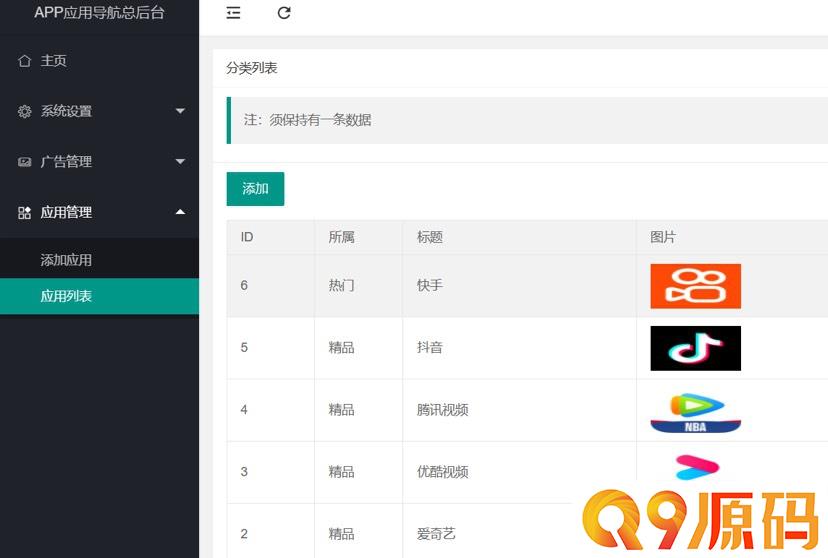The image size is (828, 558).
Task: Click the APP应用导航总后台 header title
Action: [x=99, y=13]
